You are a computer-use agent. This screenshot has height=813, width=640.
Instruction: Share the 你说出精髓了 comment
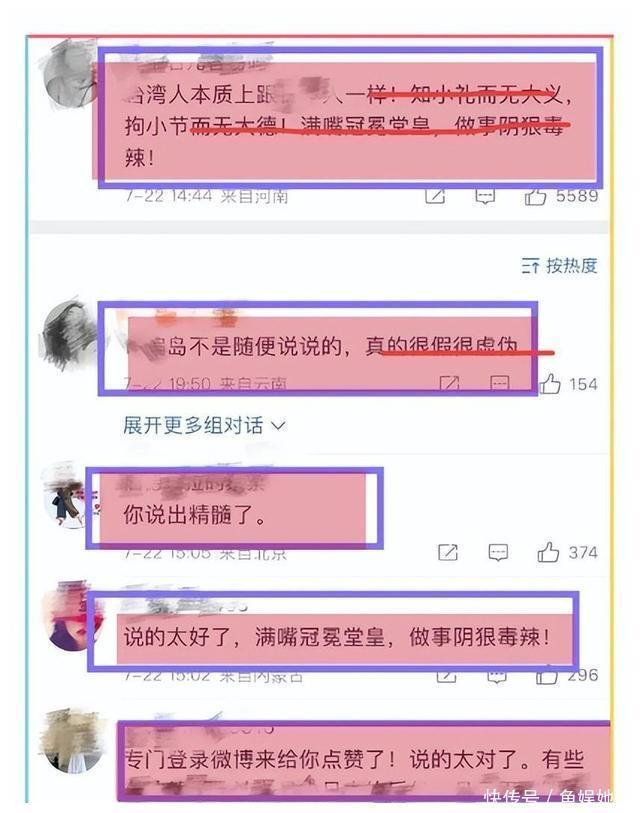(448, 552)
